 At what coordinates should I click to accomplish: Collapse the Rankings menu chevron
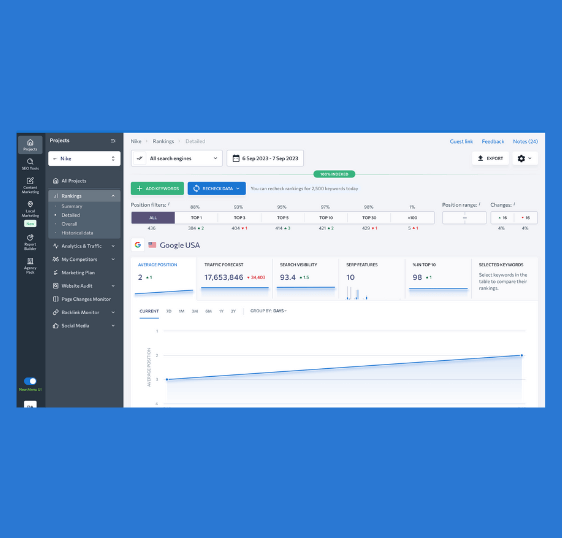pyautogui.click(x=113, y=196)
